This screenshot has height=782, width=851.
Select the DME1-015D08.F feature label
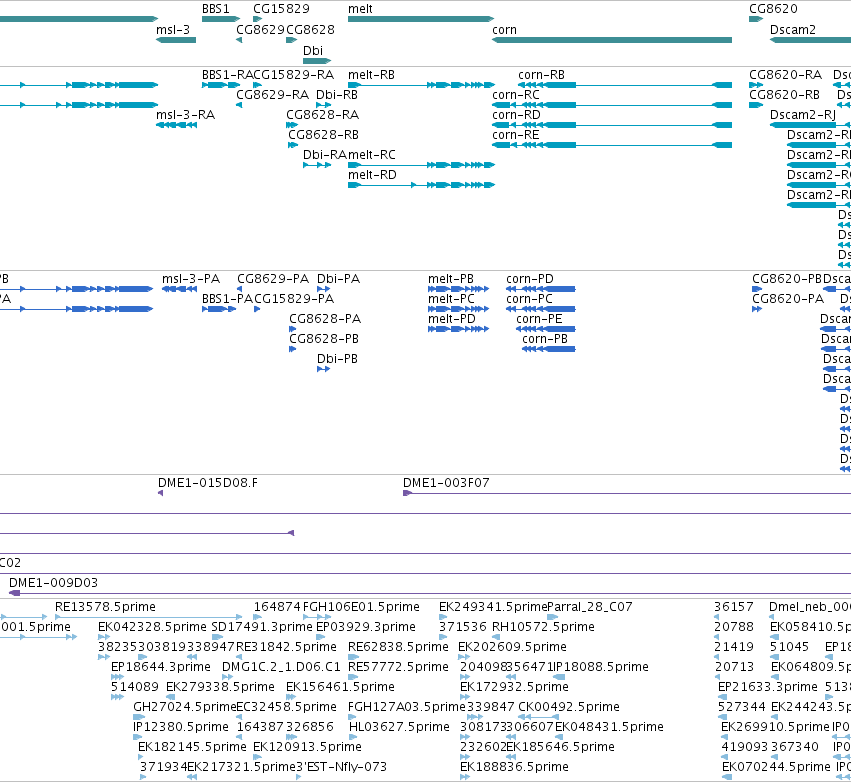tap(208, 483)
